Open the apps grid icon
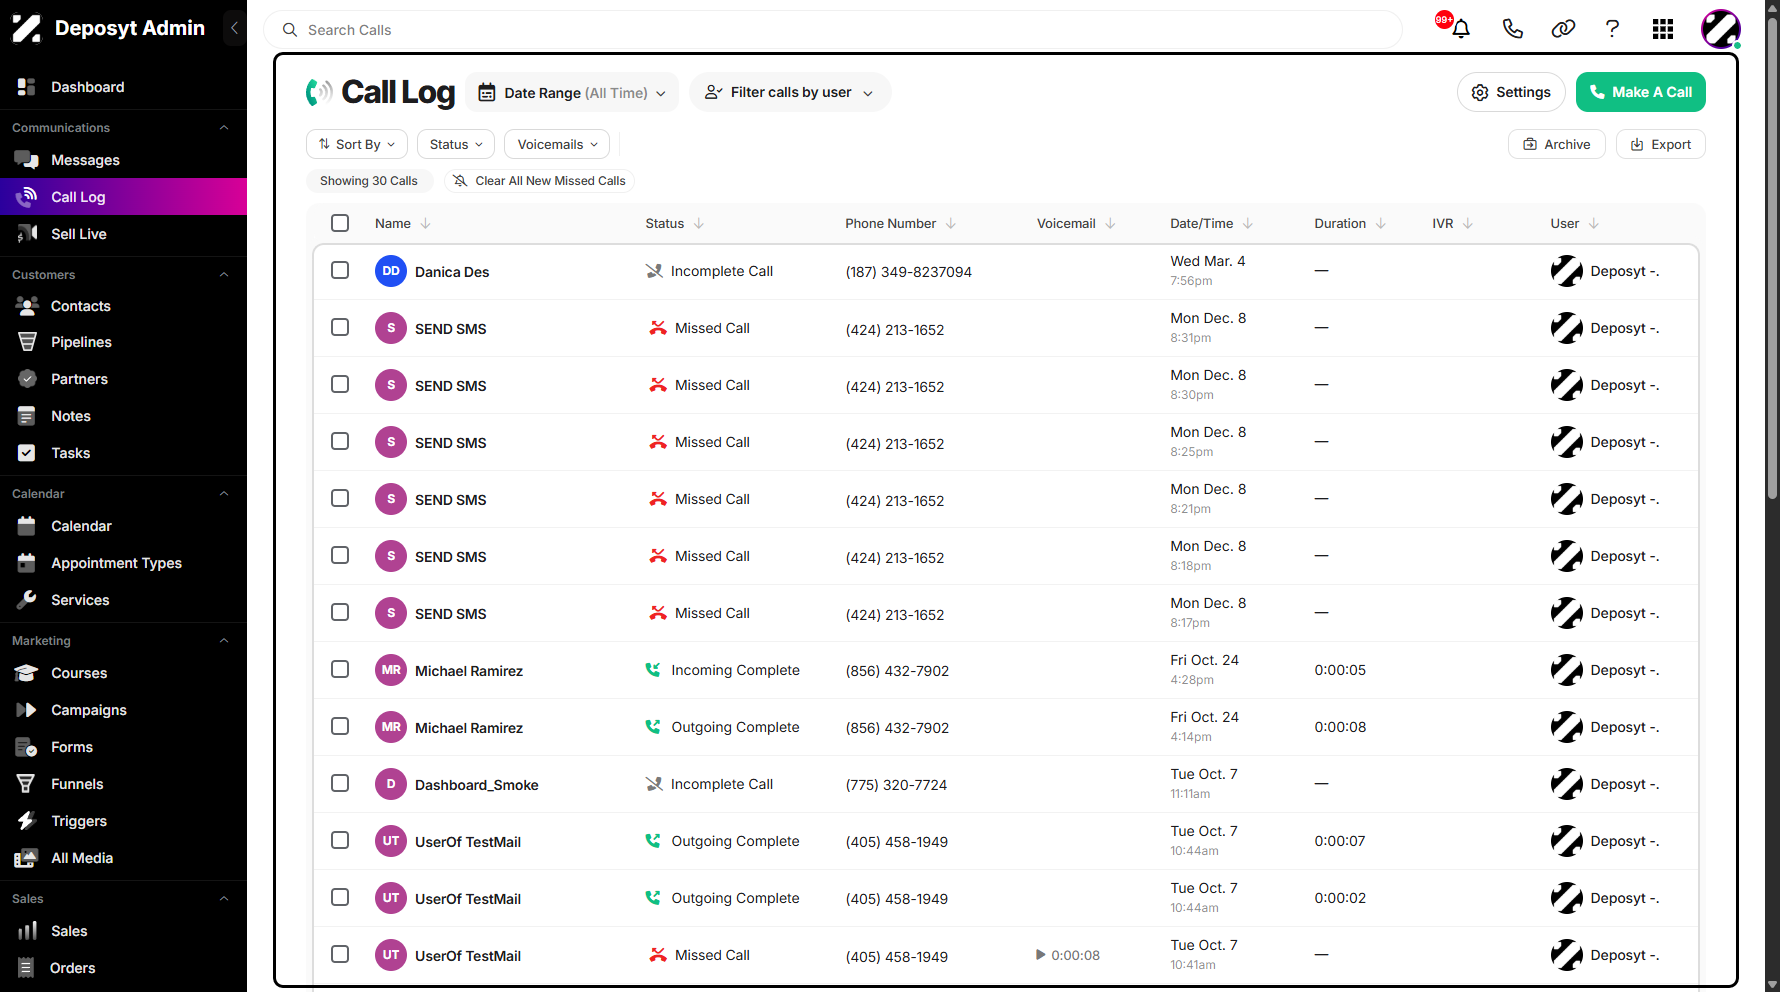Screen dimensions: 1780x992 pyautogui.click(x=1663, y=29)
